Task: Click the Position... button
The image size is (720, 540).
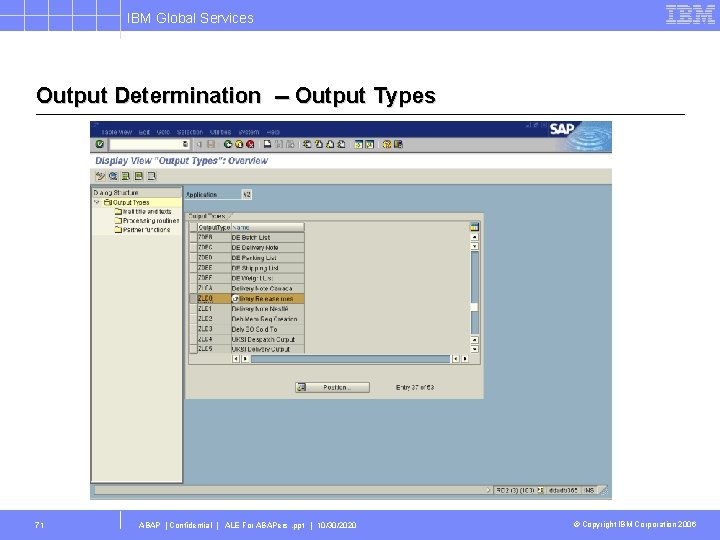Action: [332, 388]
